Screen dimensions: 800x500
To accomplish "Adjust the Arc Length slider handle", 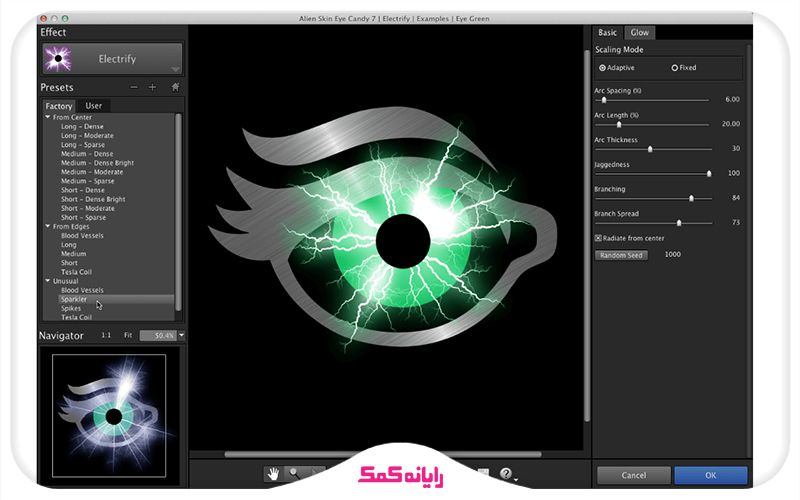I will (x=619, y=124).
